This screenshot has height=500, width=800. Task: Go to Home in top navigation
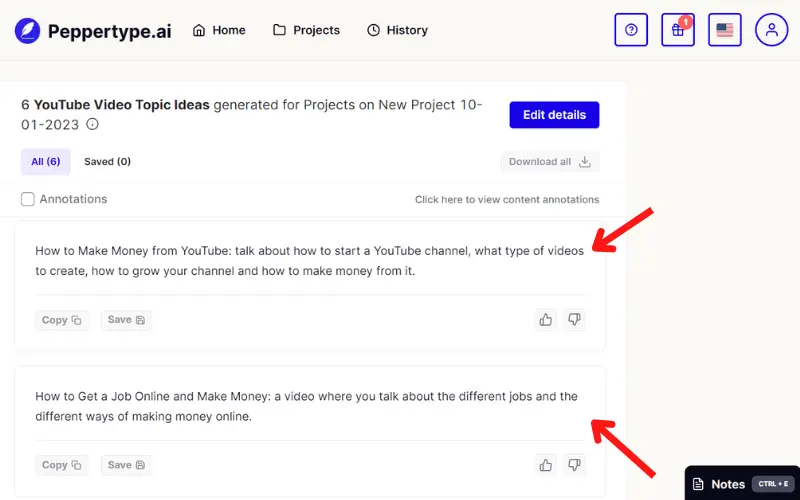(219, 30)
